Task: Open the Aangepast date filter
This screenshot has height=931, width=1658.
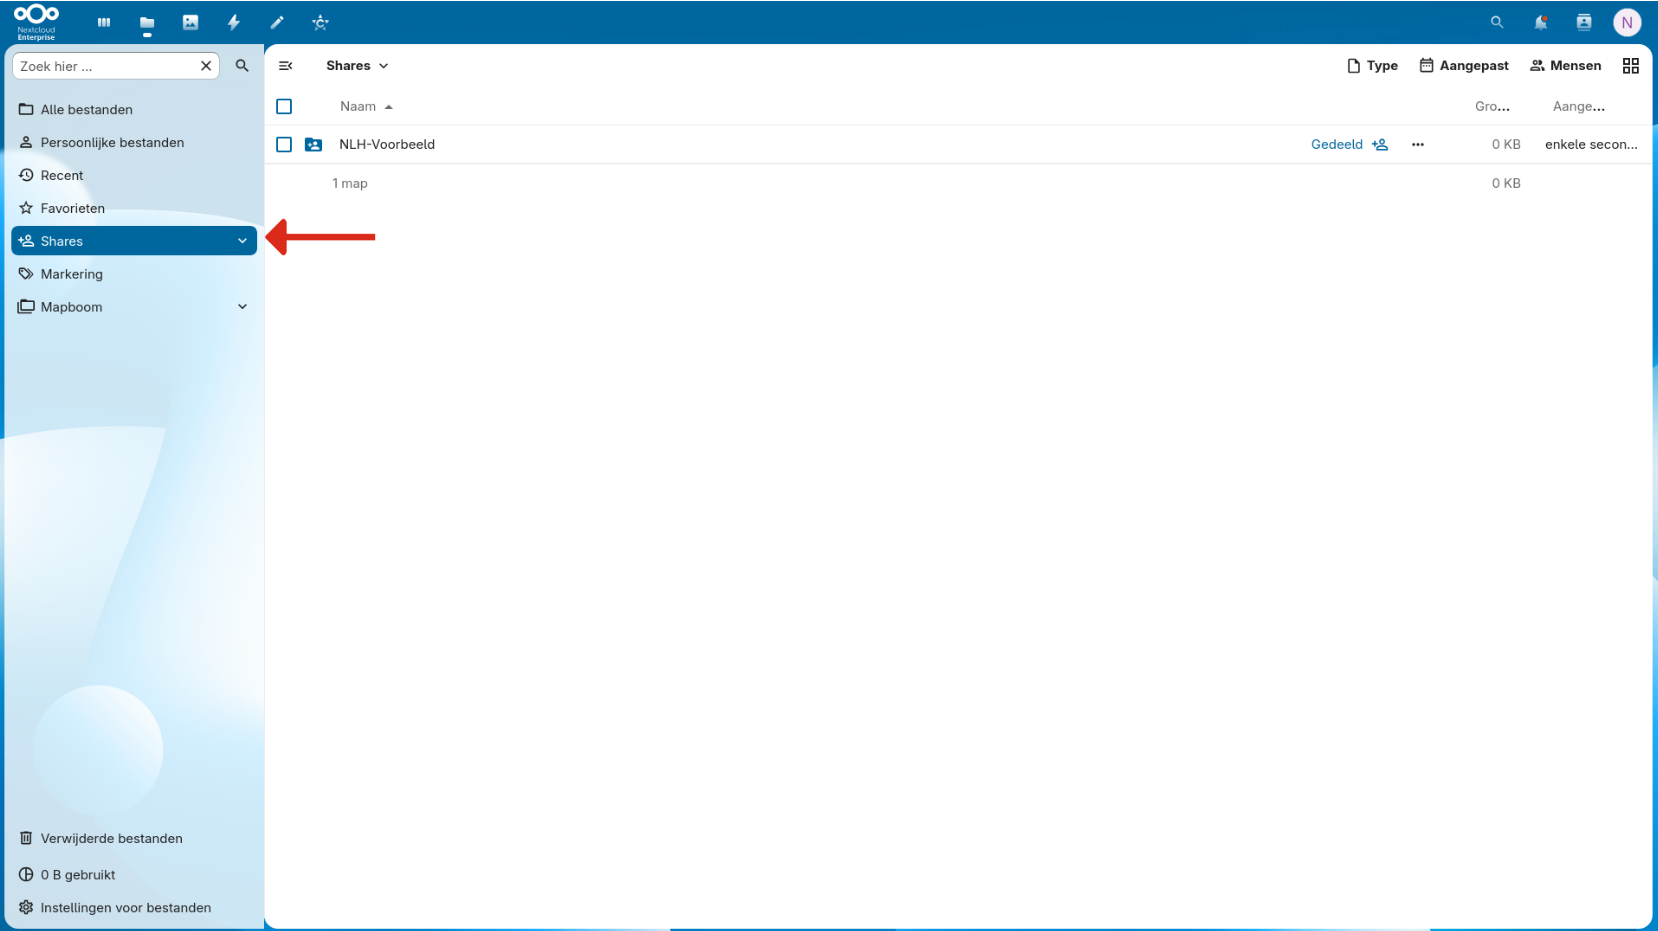Action: click(x=1464, y=65)
